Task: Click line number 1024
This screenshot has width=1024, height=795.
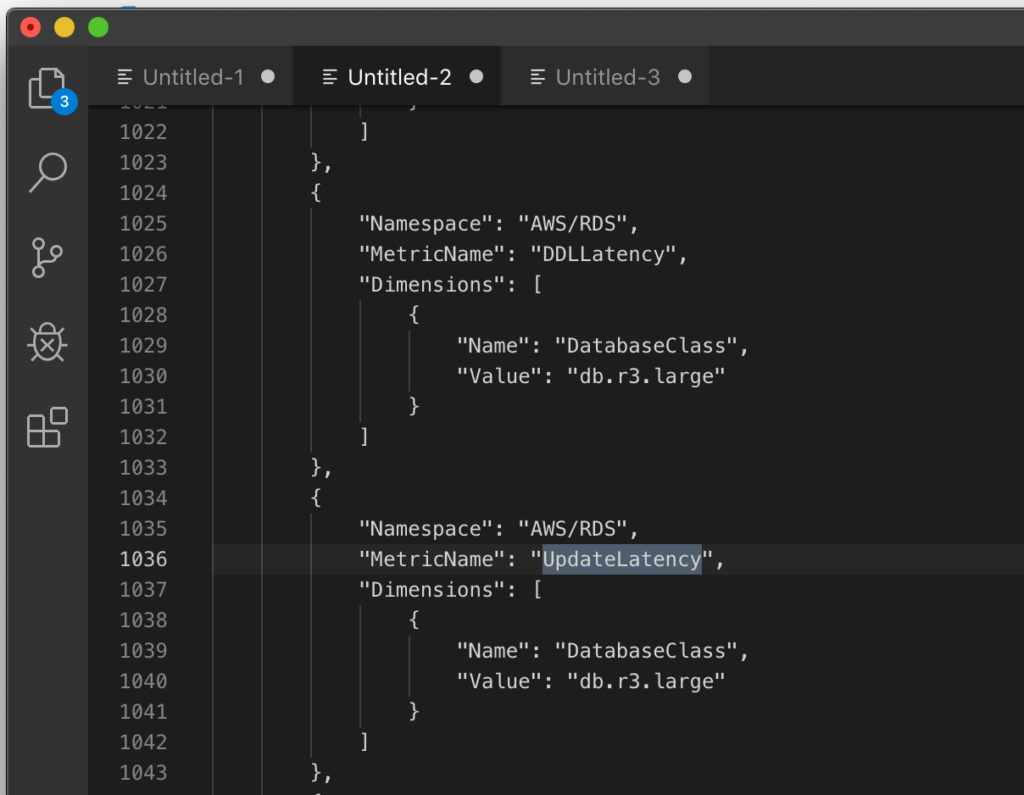Action: coord(143,193)
